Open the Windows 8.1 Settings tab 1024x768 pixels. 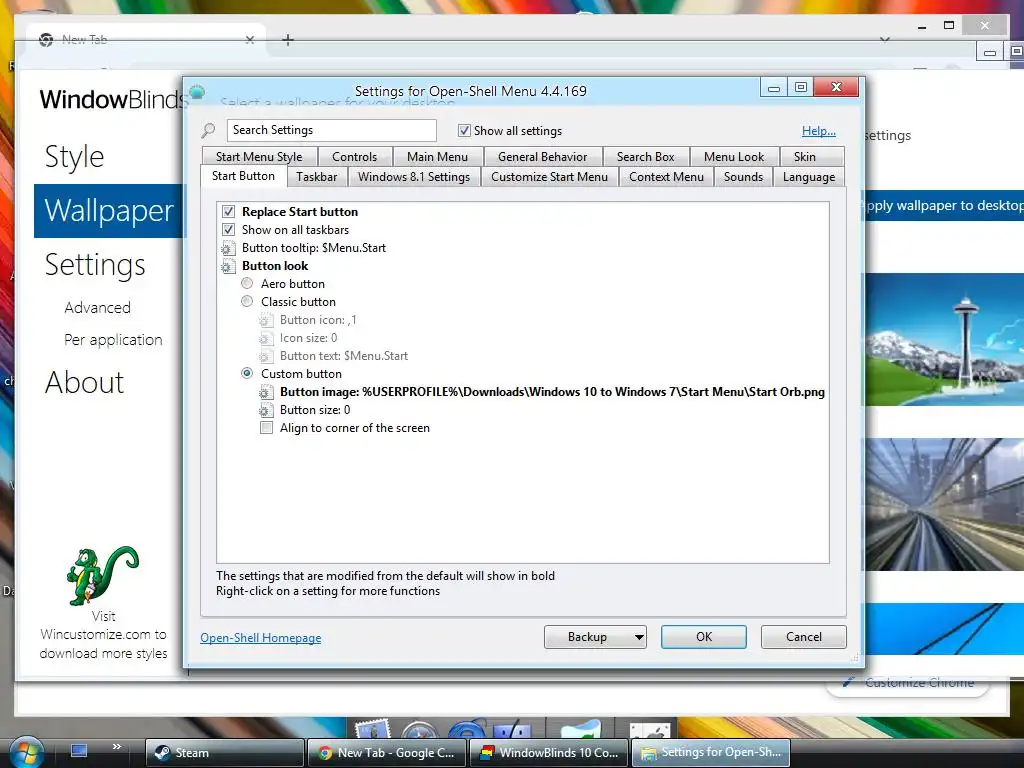[x=414, y=177]
